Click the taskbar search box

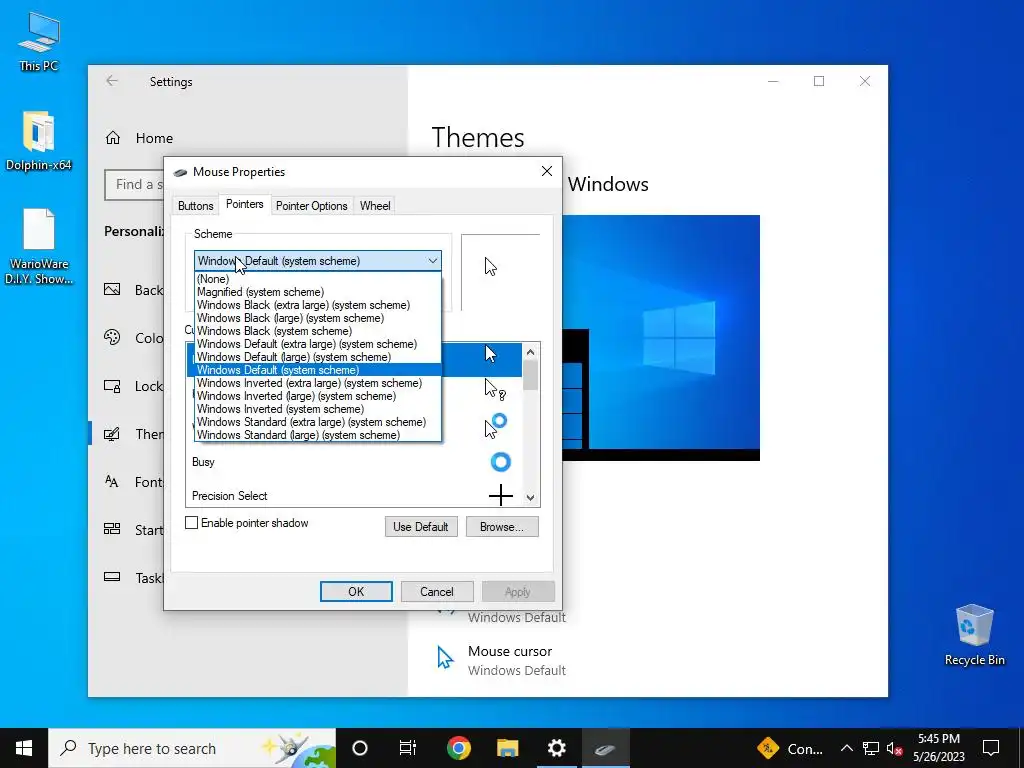(x=192, y=748)
